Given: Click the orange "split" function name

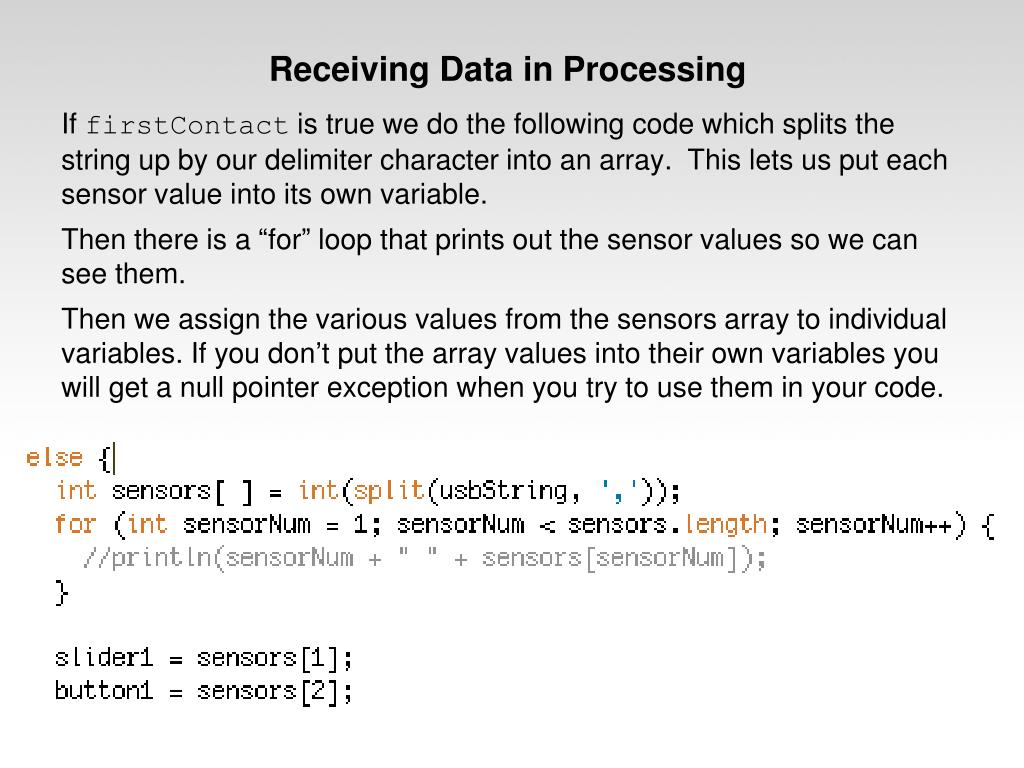Looking at the screenshot, I should tap(389, 491).
